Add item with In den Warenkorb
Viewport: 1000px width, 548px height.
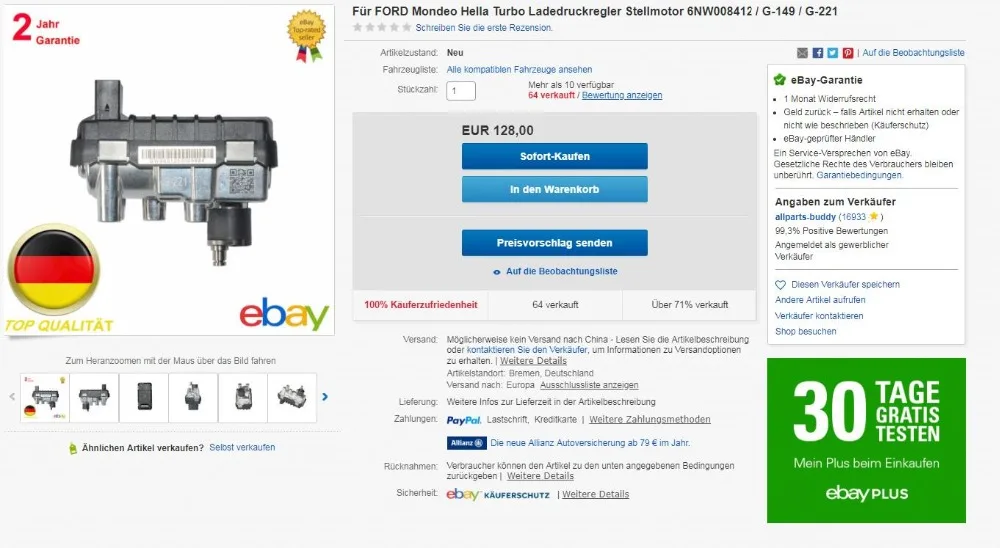pyautogui.click(x=555, y=189)
